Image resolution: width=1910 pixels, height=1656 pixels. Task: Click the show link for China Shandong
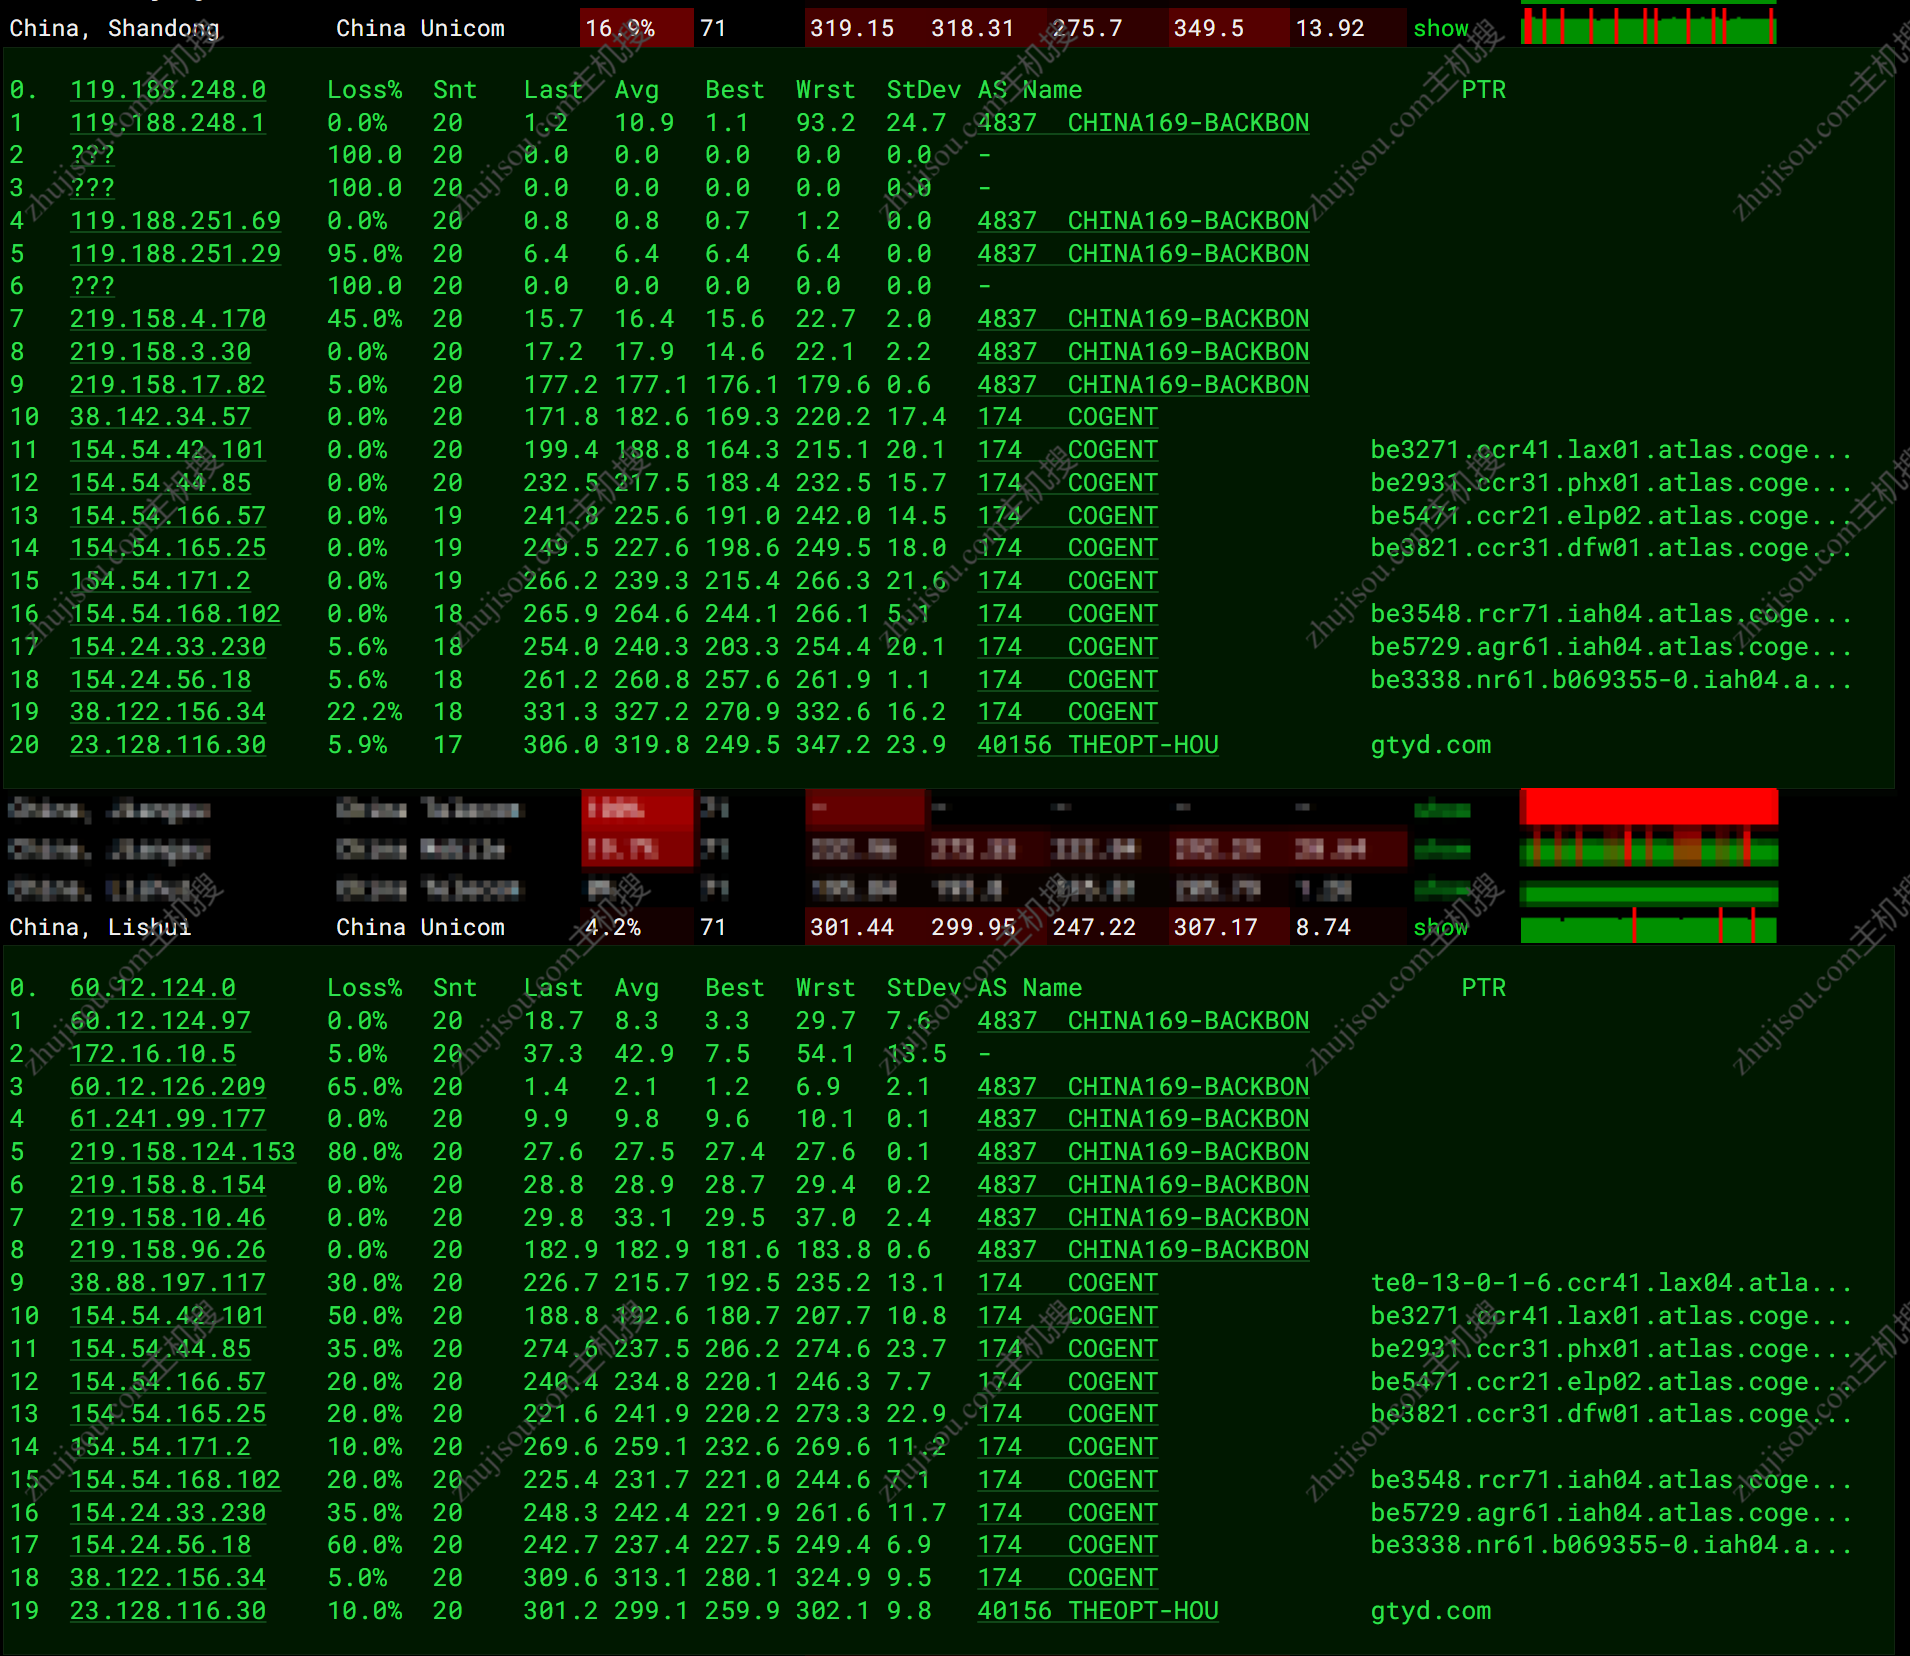pyautogui.click(x=1440, y=28)
